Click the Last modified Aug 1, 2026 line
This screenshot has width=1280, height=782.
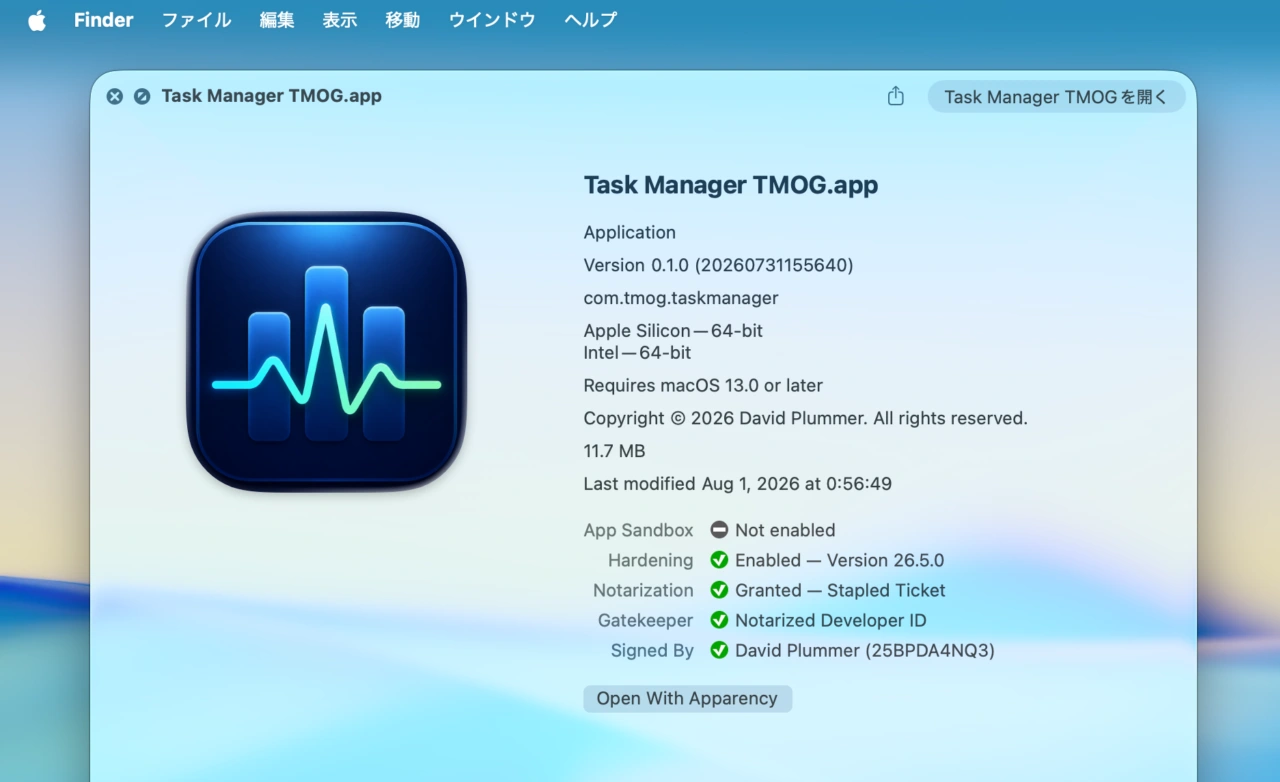(x=738, y=484)
